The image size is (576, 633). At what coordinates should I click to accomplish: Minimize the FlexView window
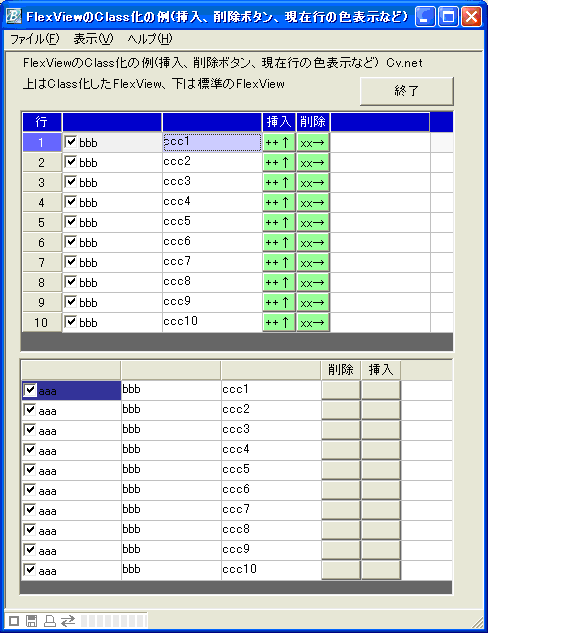click(425, 17)
